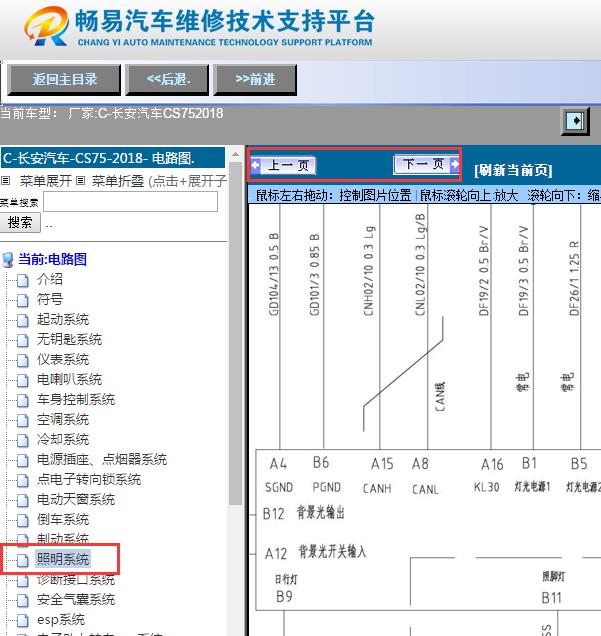Click the page icon beside 冷却系统
Viewport: 601px width, 636px height.
(x=23, y=440)
